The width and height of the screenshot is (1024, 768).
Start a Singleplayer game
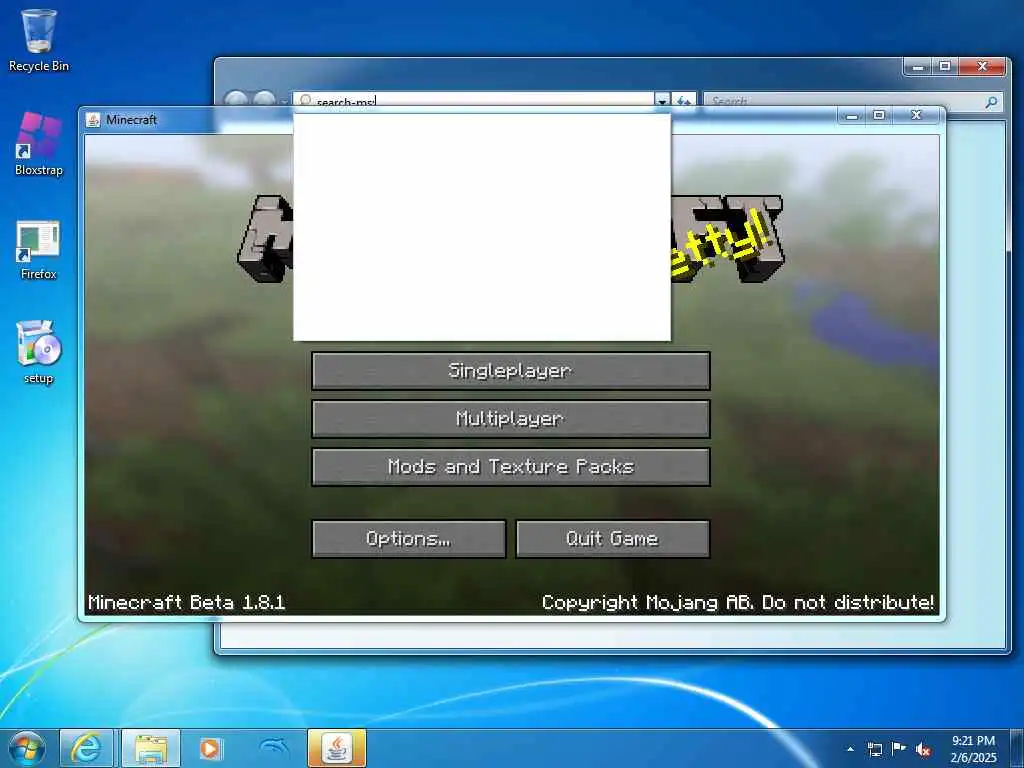coord(511,370)
